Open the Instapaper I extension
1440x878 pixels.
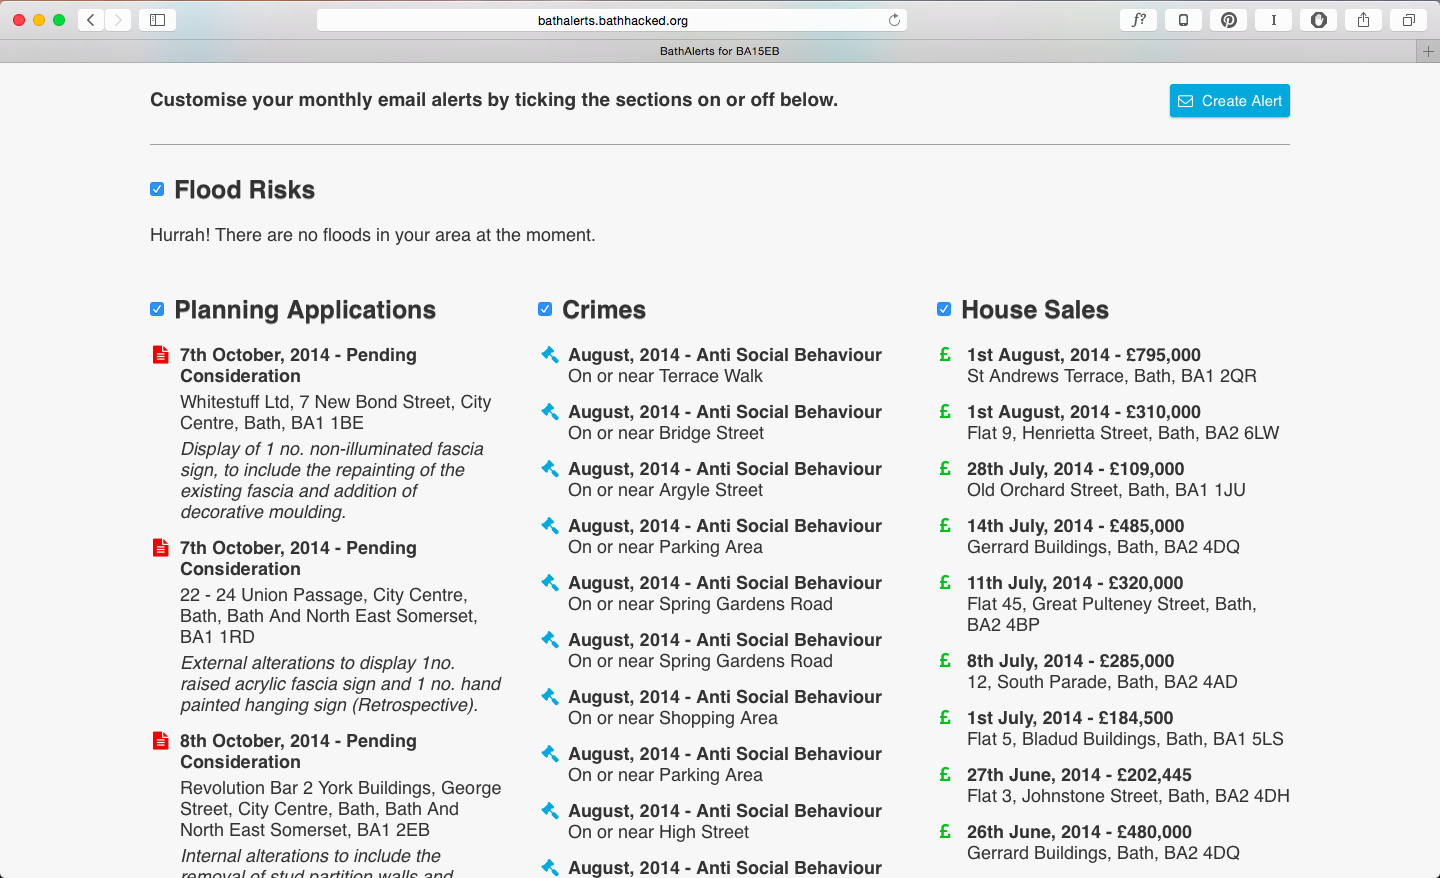tap(1273, 20)
